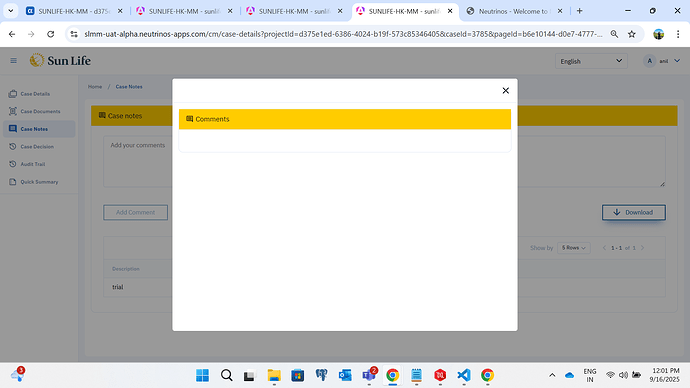Viewport: 690px width, 388px height.
Task: Go to next page of comments table
Action: click(642, 248)
